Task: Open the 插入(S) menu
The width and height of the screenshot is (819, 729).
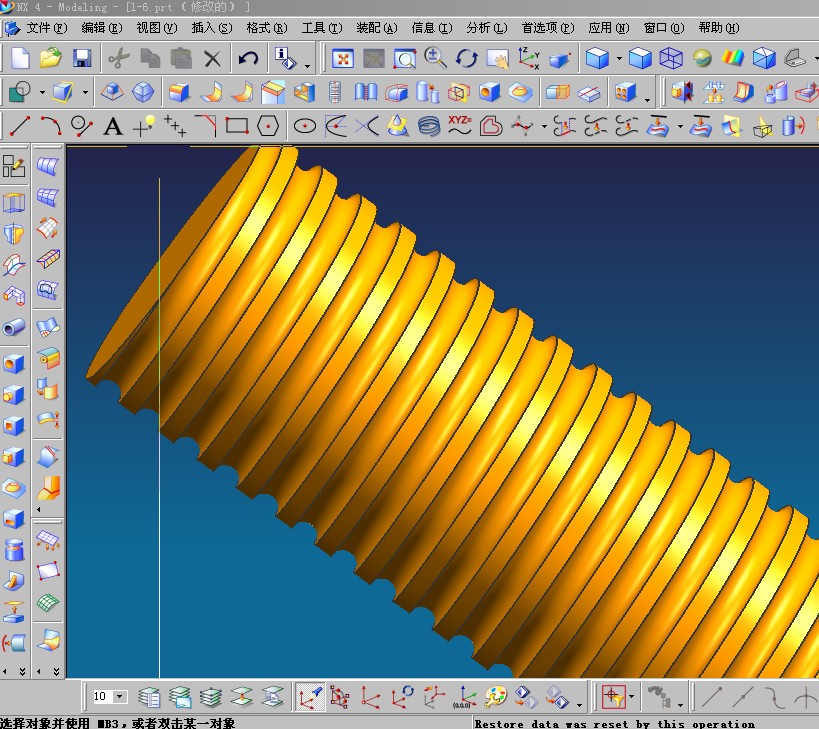Action: pos(212,28)
